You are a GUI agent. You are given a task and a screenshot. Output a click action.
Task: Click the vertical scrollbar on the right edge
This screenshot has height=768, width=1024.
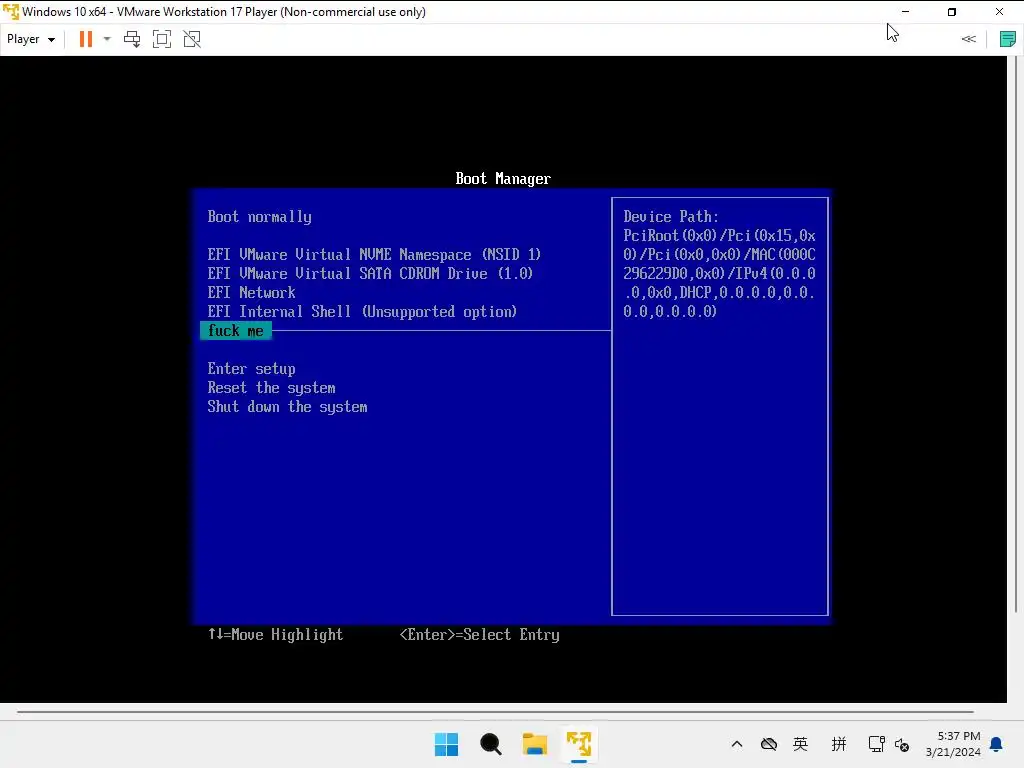(1016, 334)
